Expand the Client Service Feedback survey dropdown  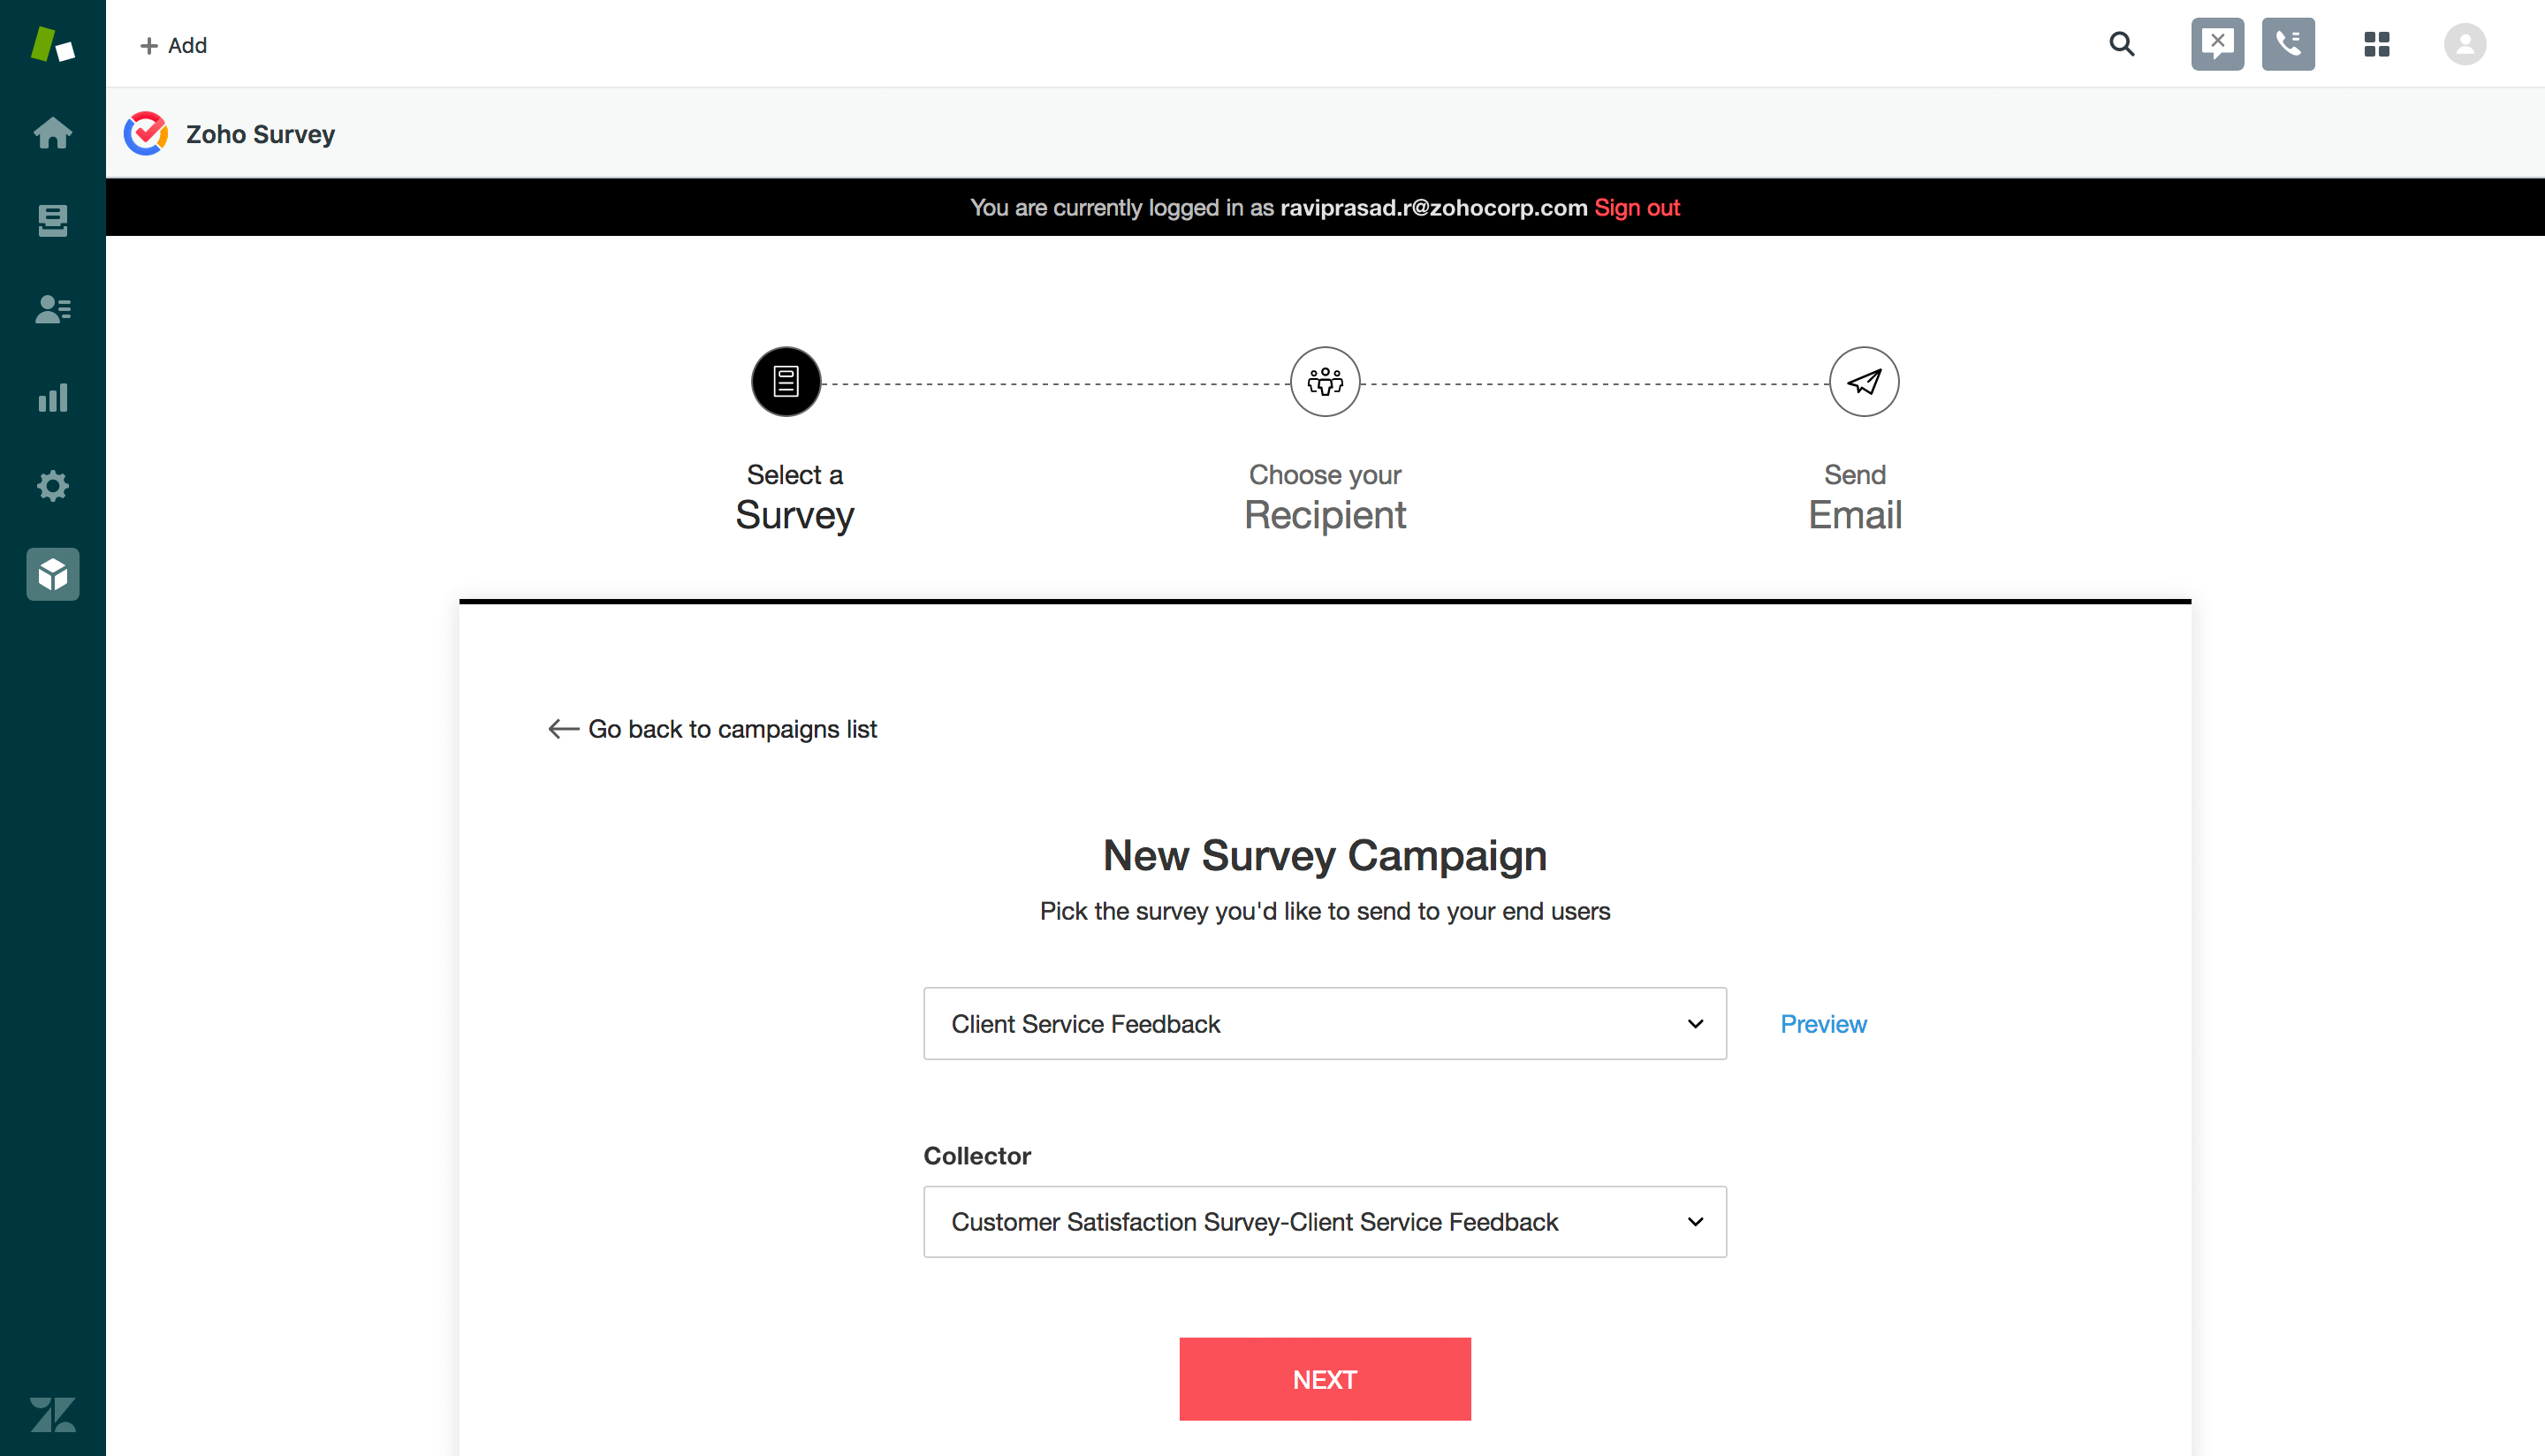pyautogui.click(x=1324, y=1023)
